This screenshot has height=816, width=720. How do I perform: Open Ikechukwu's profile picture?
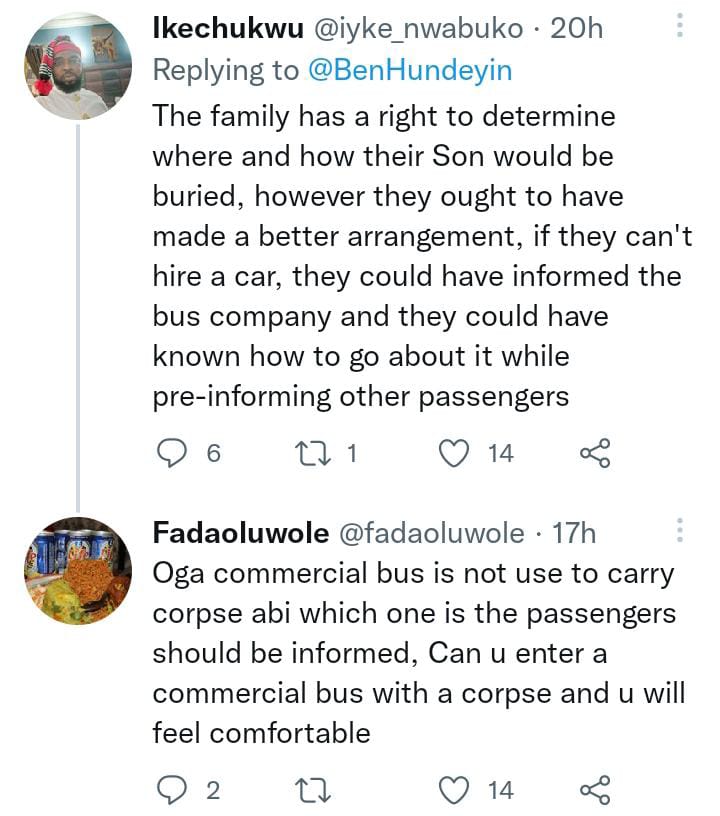78,69
